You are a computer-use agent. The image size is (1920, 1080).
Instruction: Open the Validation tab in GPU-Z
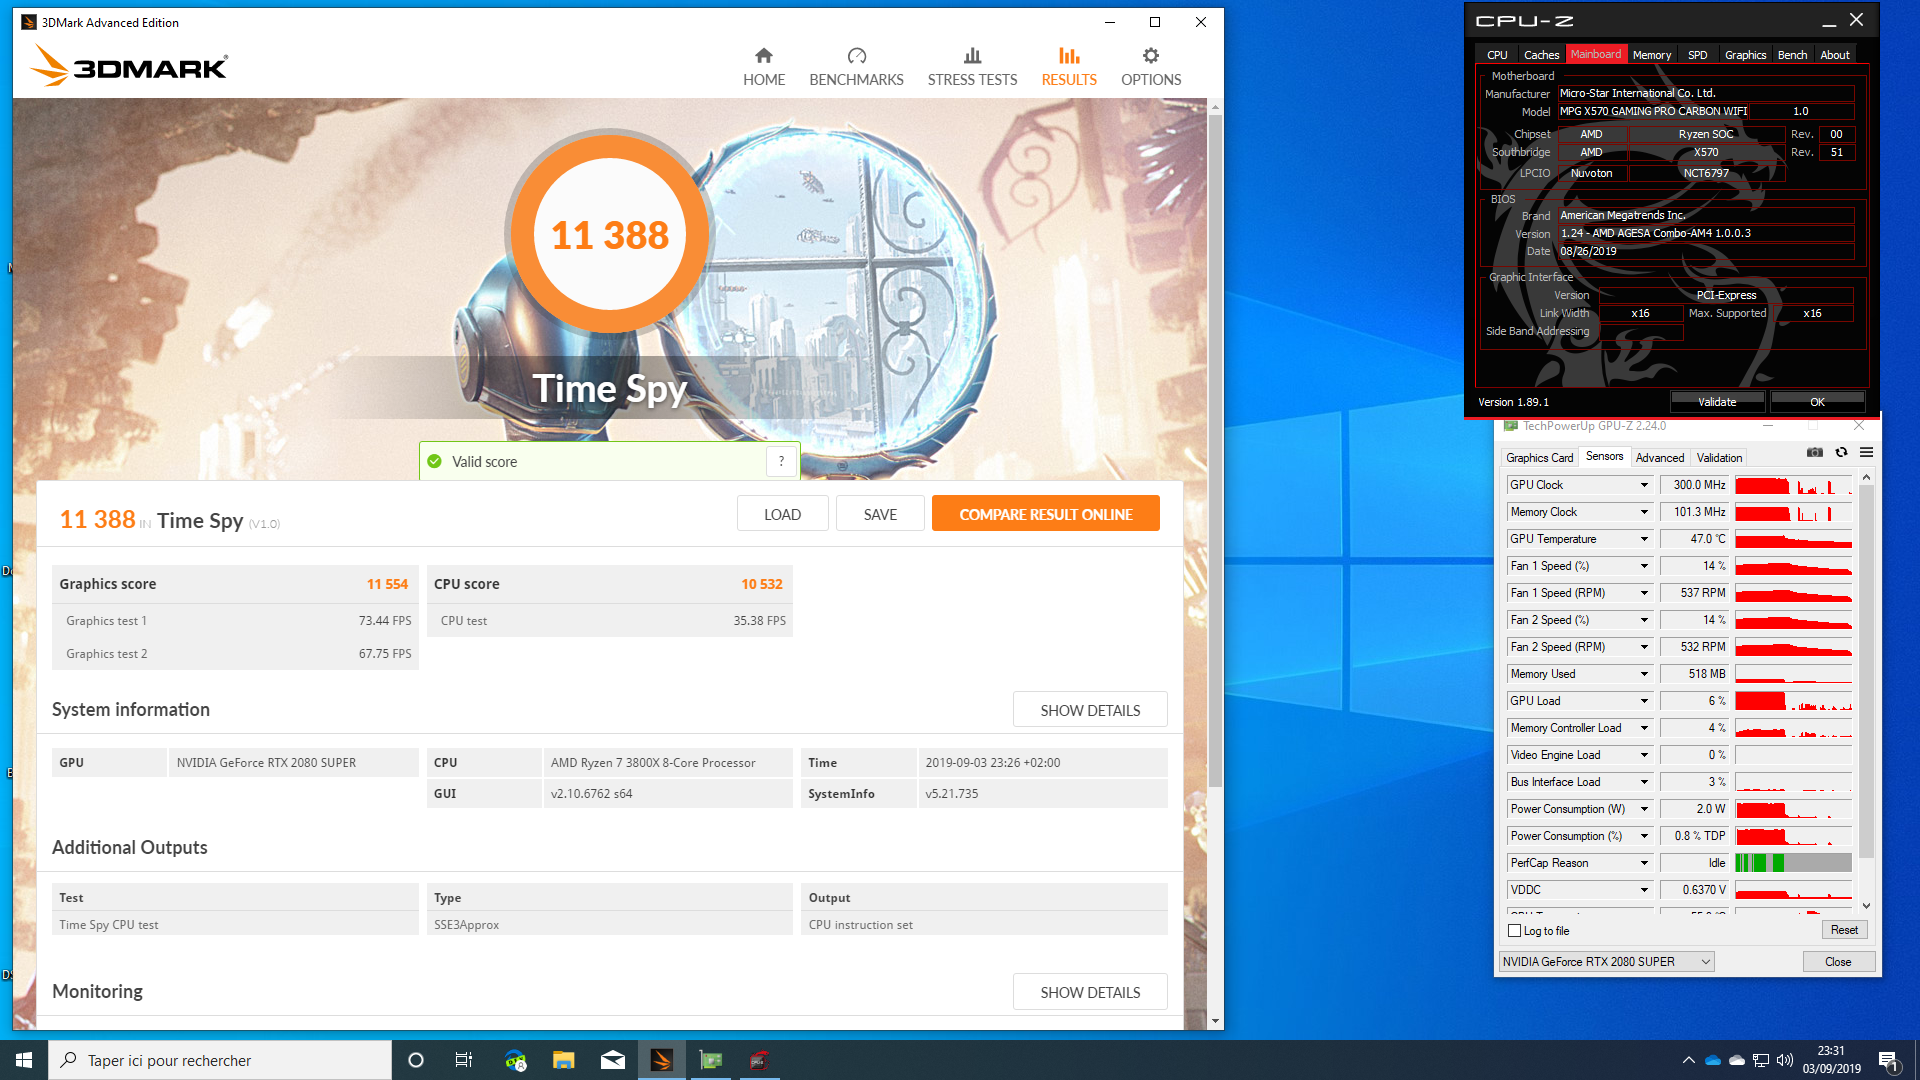click(1719, 457)
